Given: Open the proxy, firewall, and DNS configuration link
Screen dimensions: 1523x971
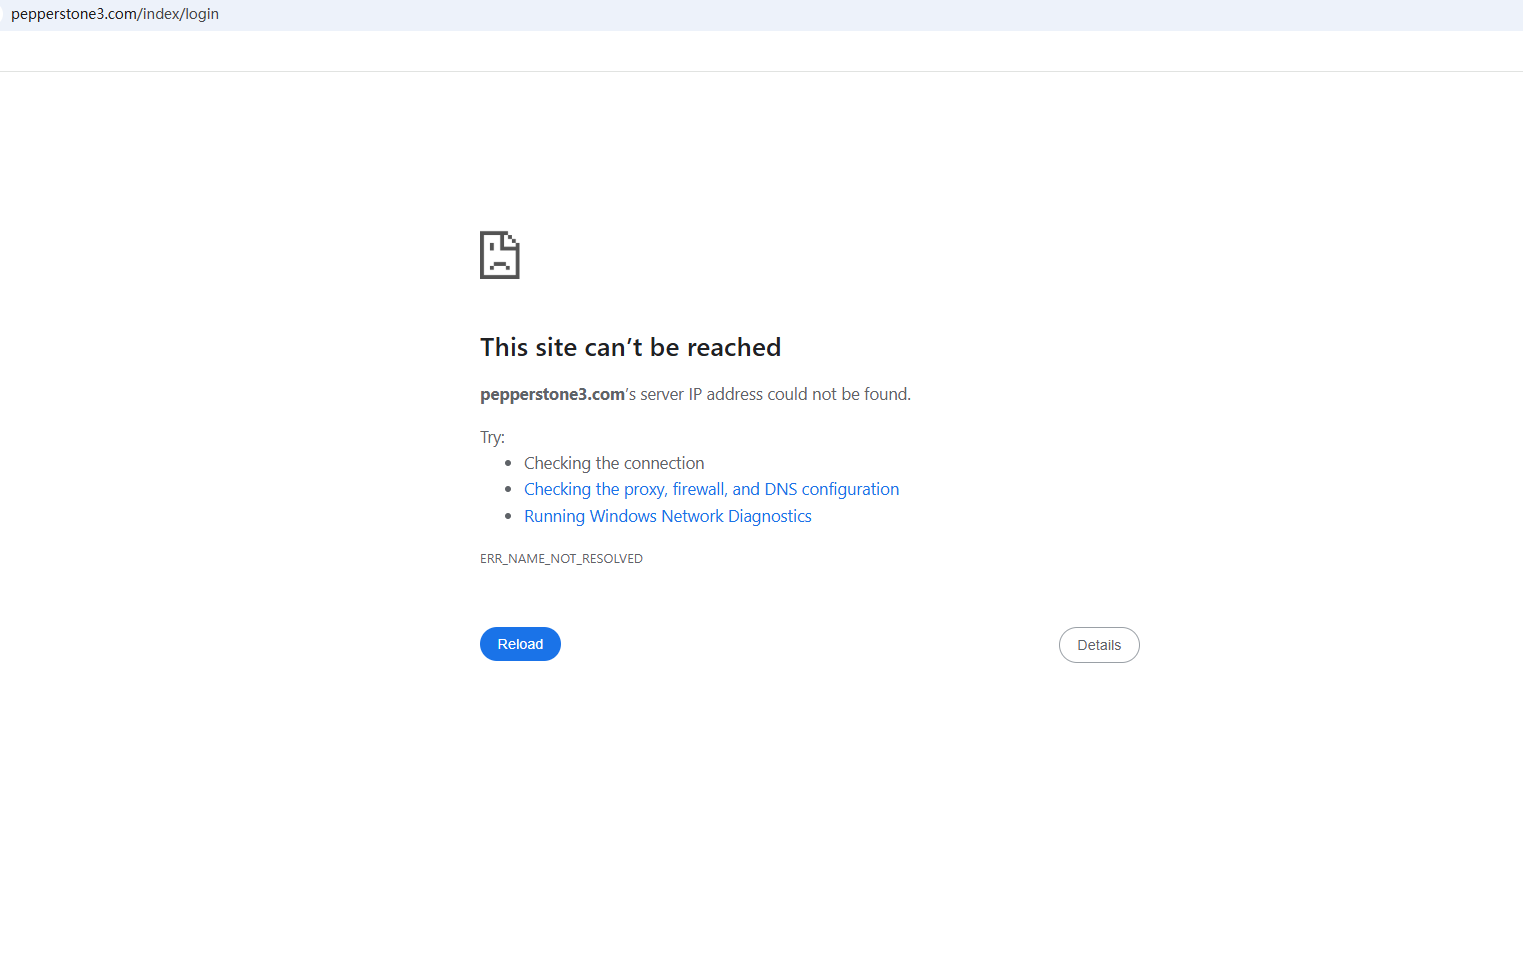Looking at the screenshot, I should 711,489.
